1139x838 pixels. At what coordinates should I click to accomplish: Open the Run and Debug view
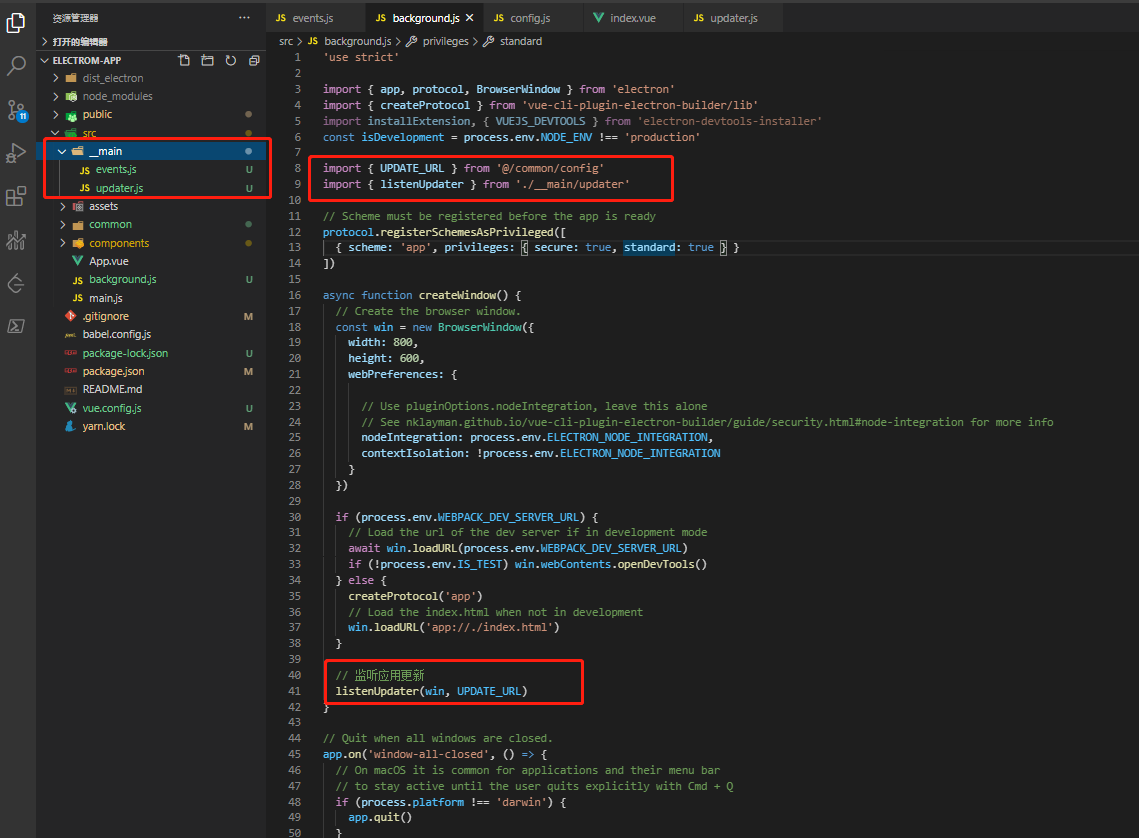16,153
